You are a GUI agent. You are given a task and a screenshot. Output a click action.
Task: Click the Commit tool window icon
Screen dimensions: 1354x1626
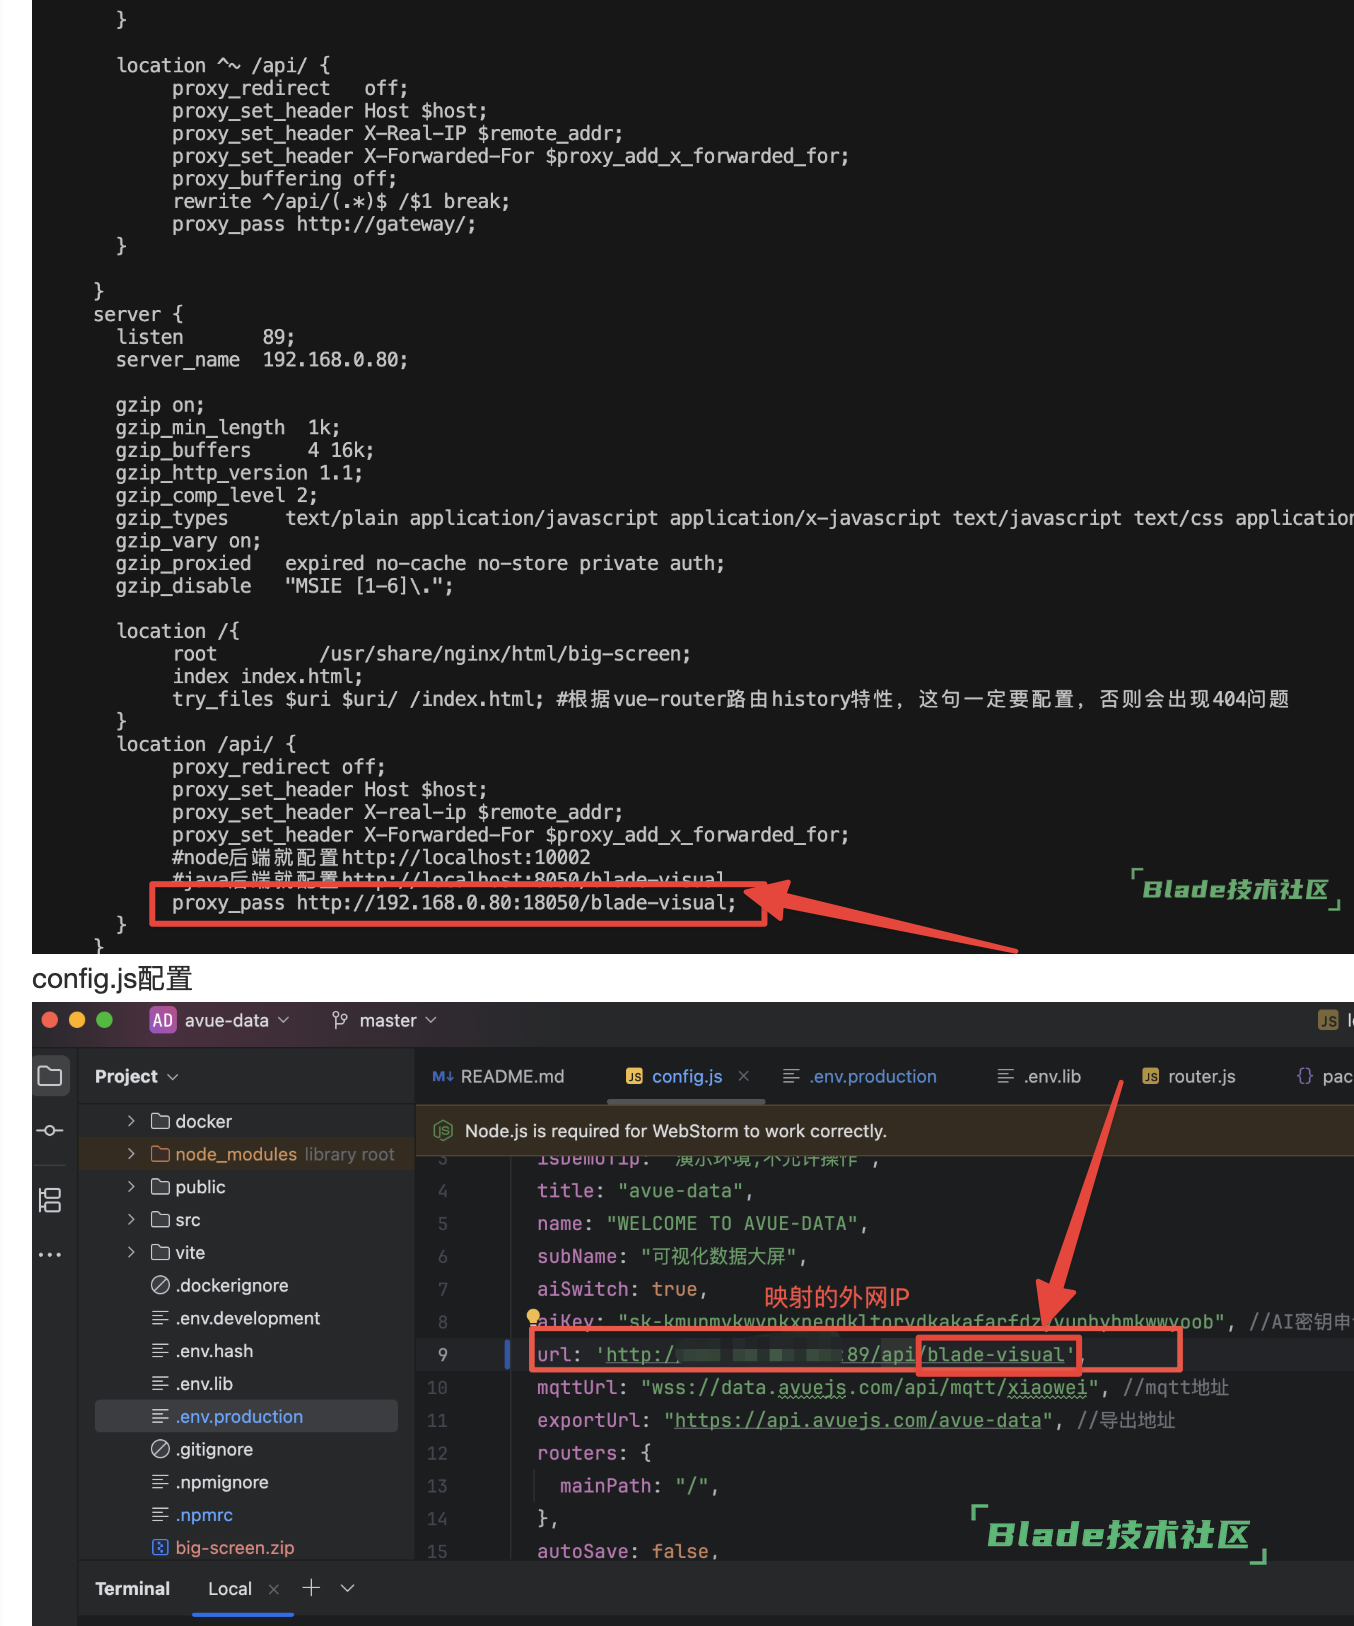coord(50,1130)
